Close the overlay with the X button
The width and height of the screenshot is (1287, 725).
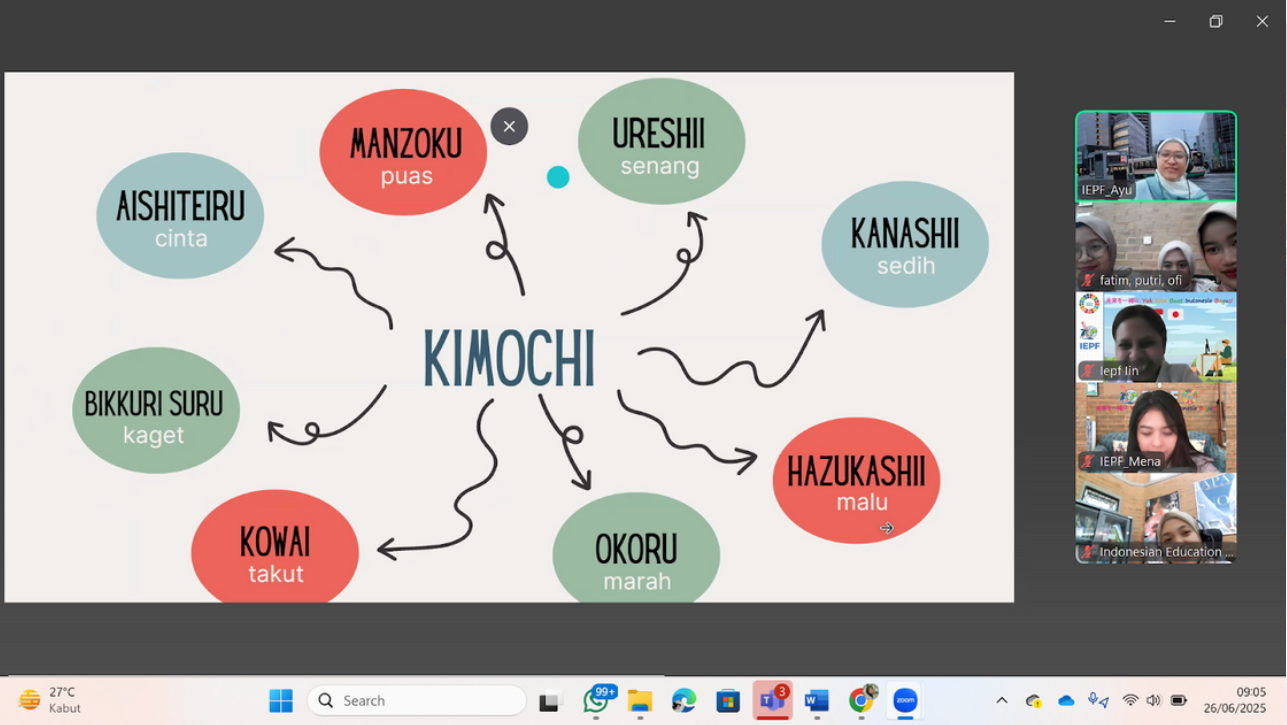click(509, 127)
